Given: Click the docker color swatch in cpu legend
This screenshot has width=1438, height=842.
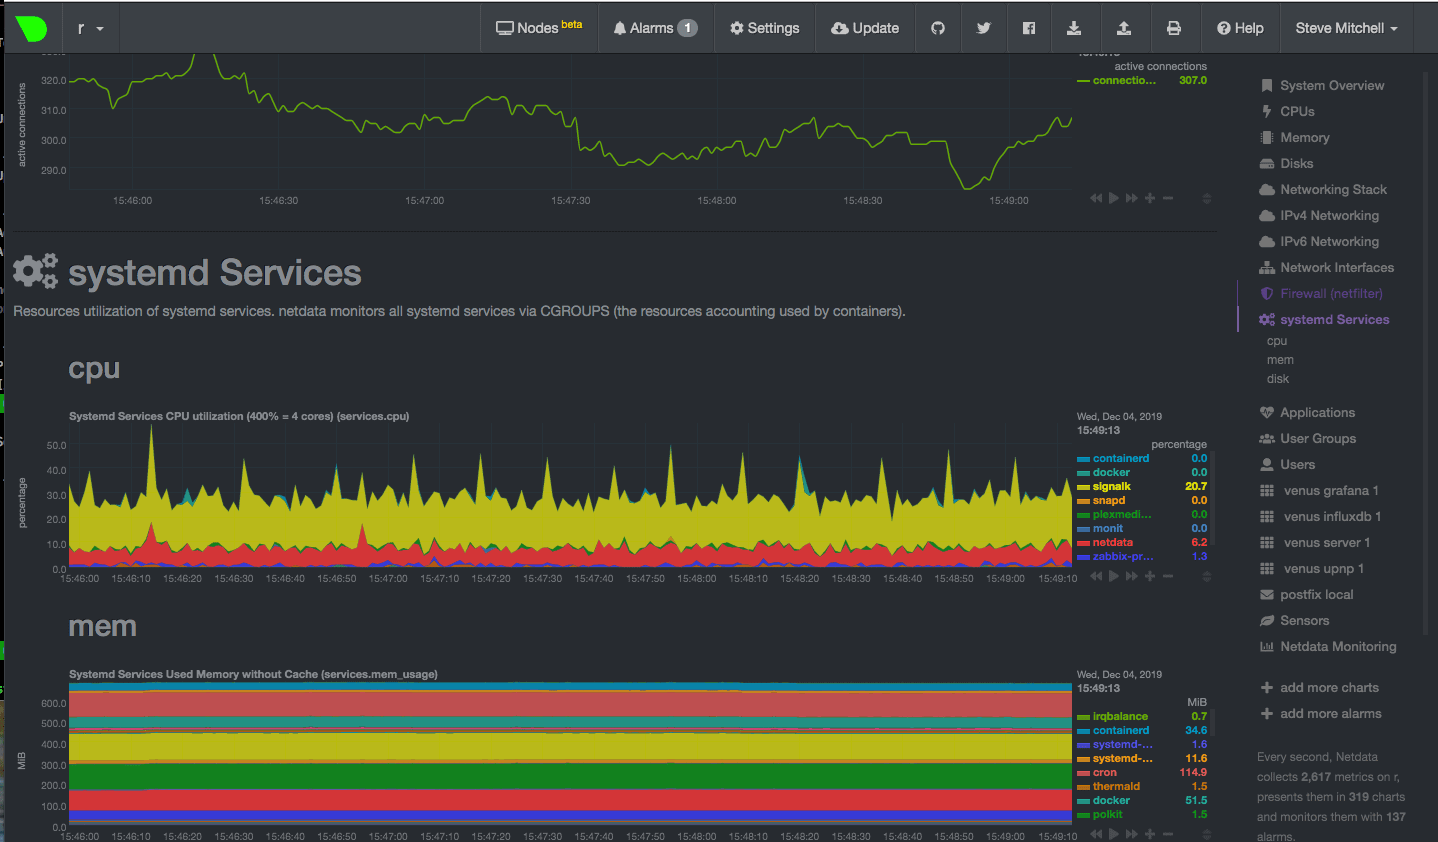Looking at the screenshot, I should [1083, 473].
